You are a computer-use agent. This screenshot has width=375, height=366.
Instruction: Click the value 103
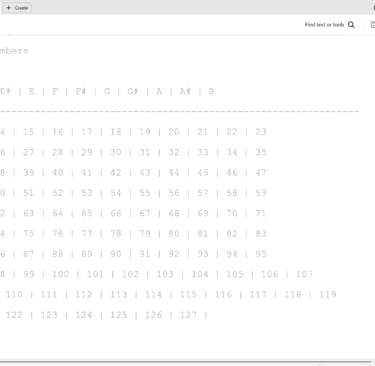click(x=165, y=274)
